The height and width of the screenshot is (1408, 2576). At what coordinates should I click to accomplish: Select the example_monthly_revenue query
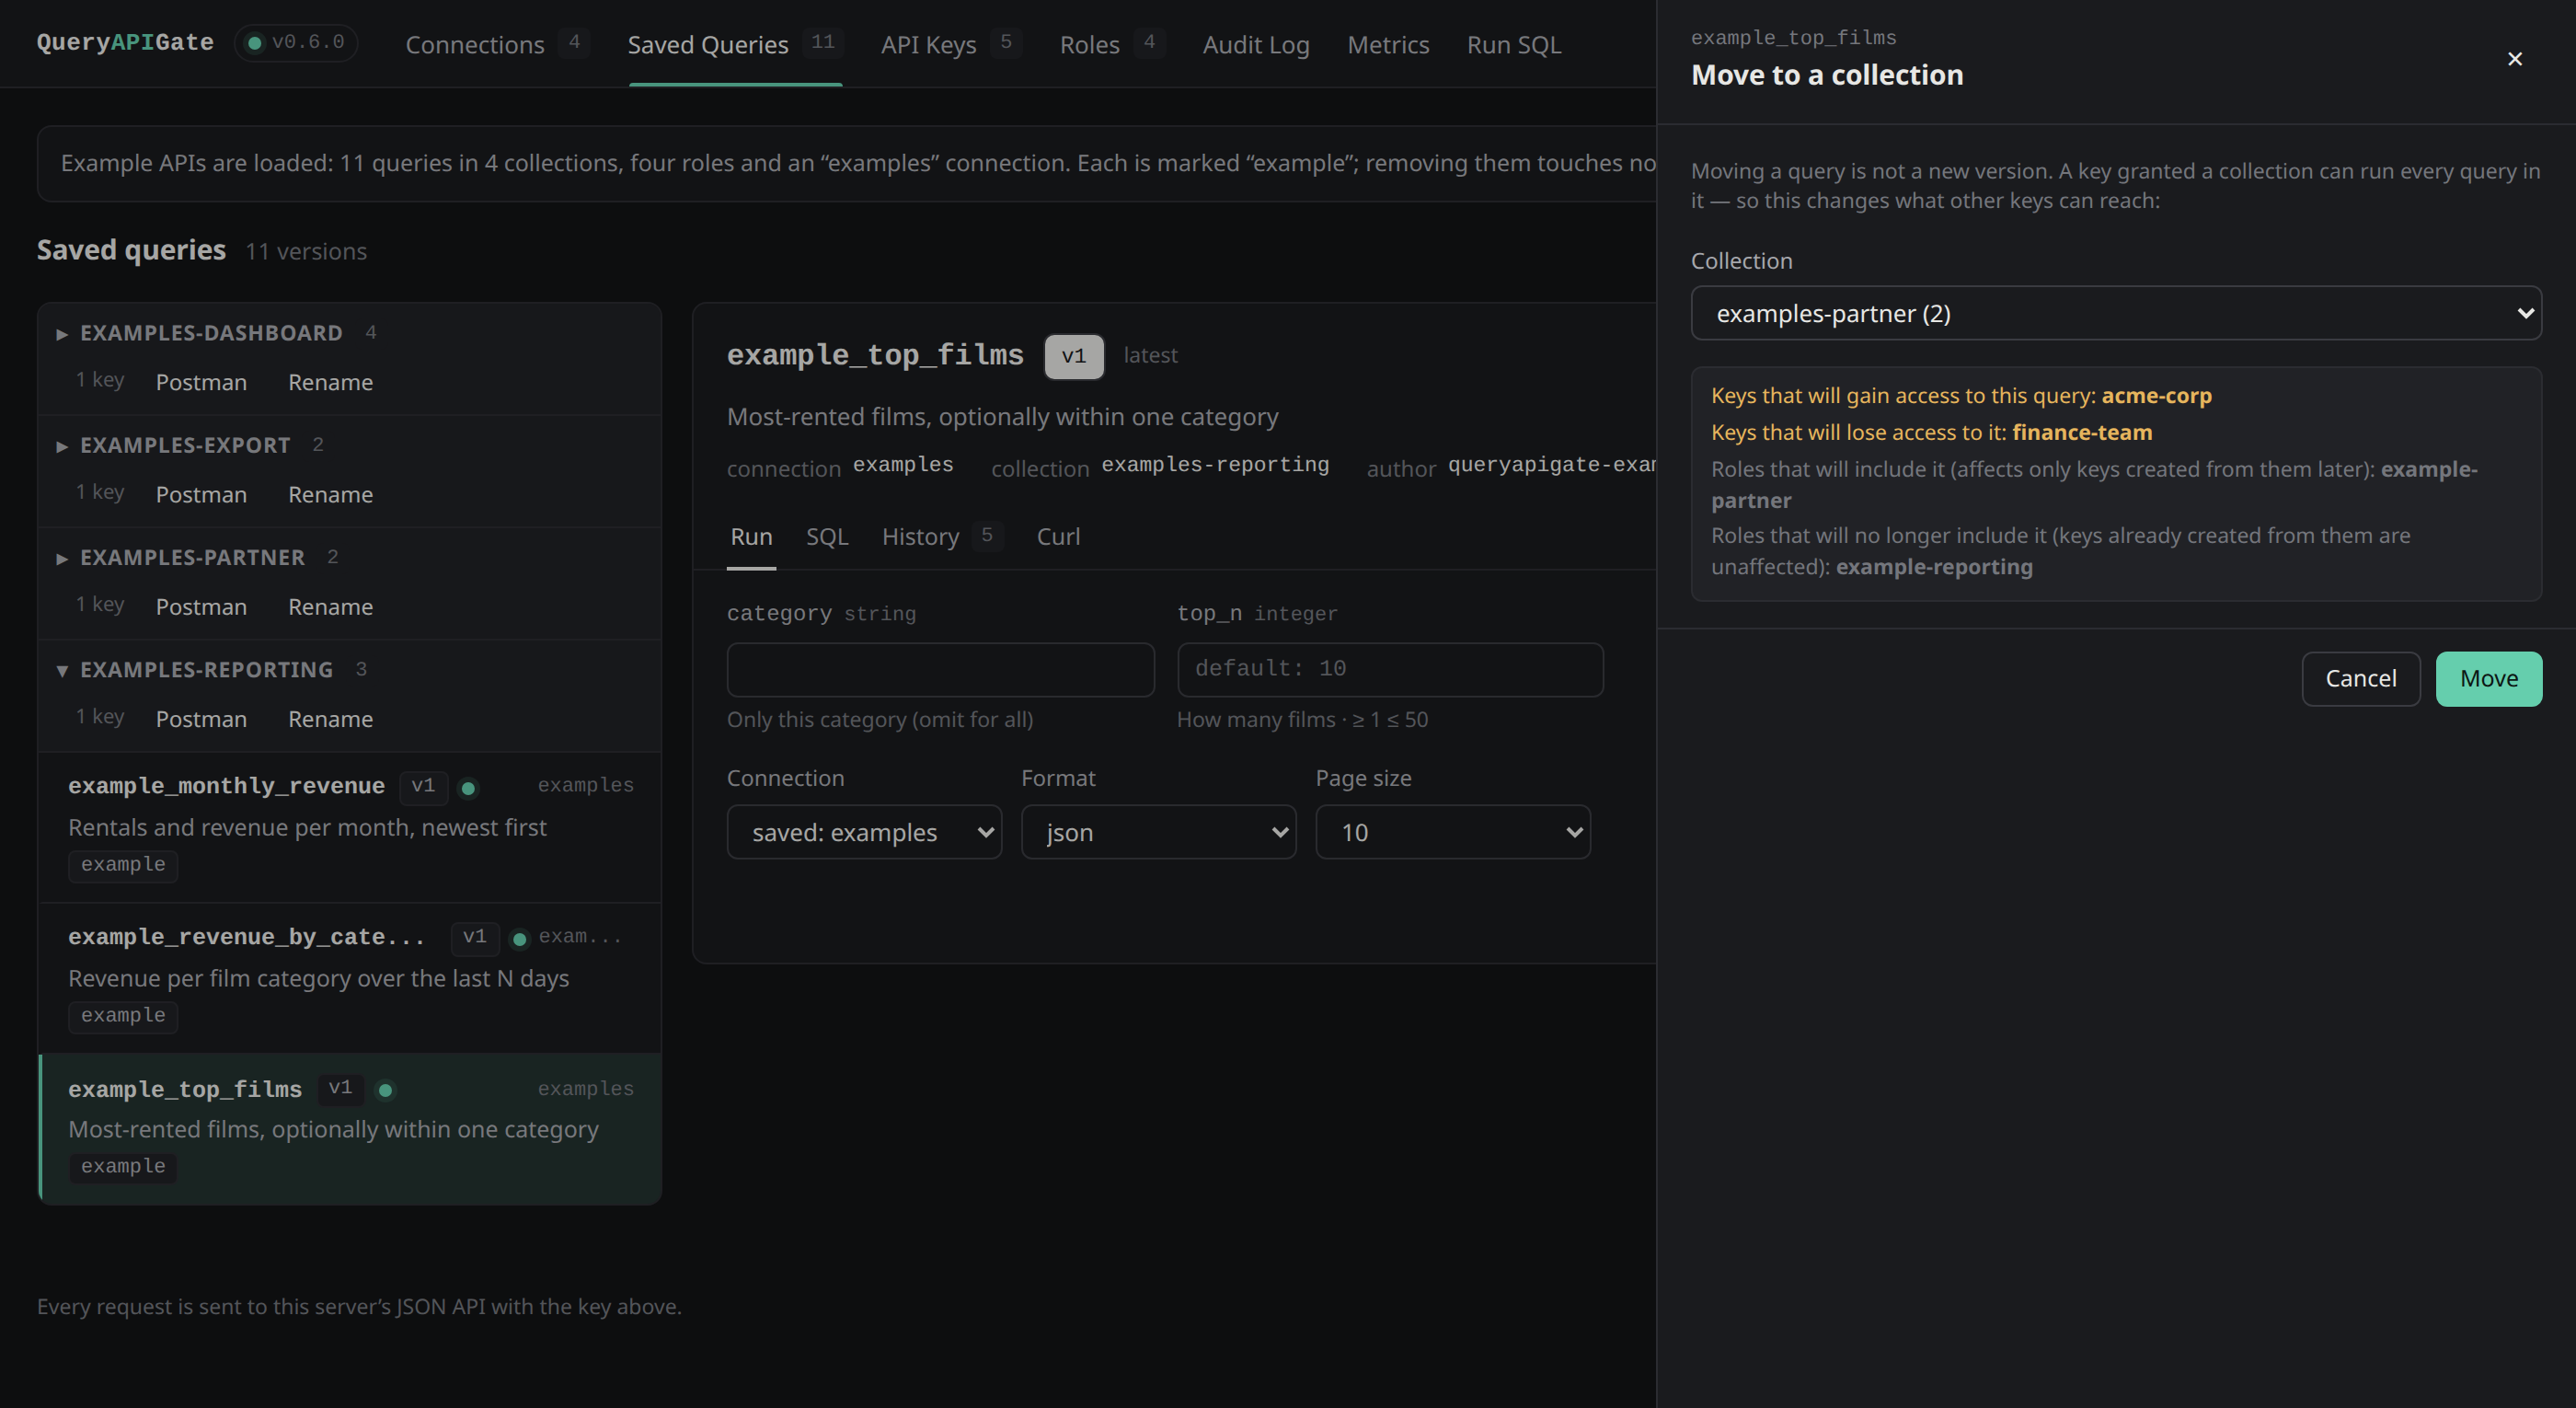[350, 826]
